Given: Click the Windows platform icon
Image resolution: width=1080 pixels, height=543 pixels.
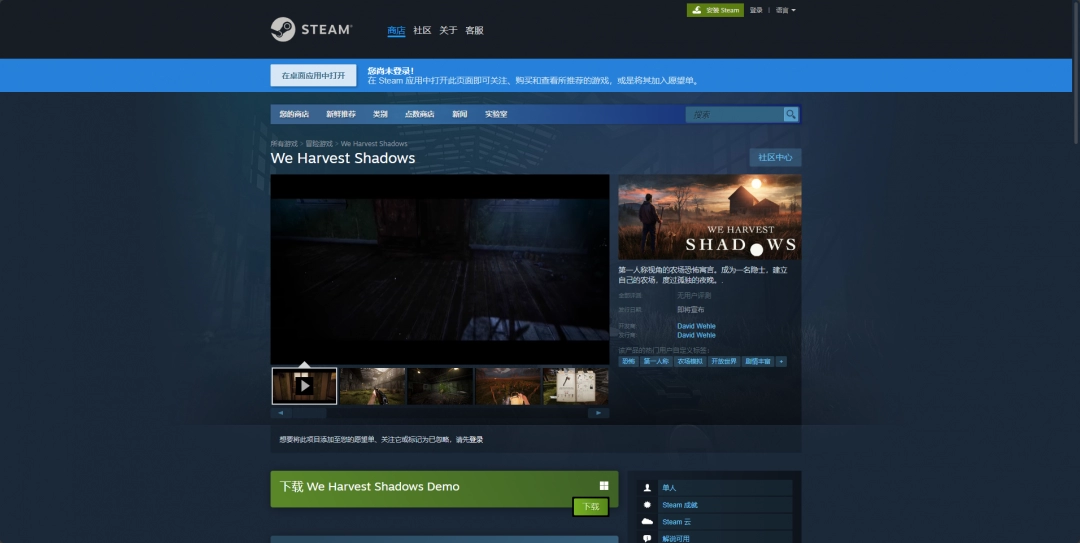Looking at the screenshot, I should point(604,486).
